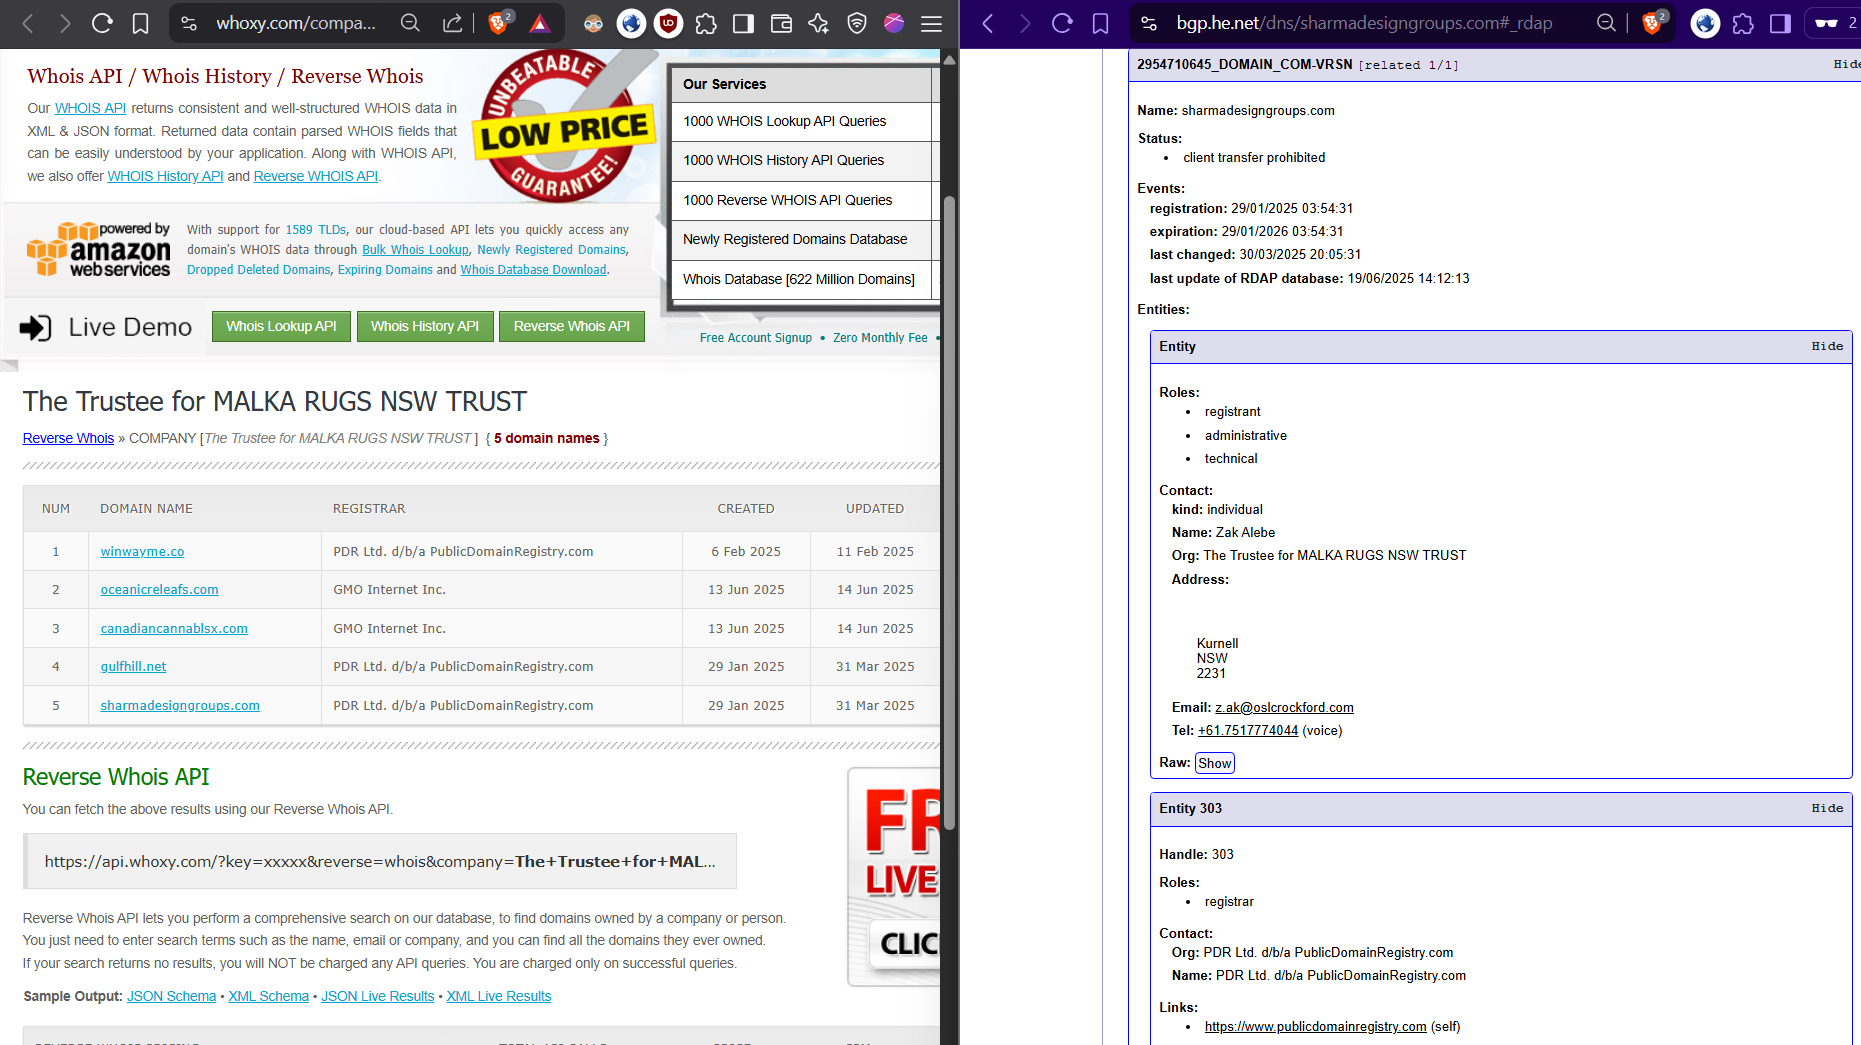Click Reverse Whois breadcrumb link
The image size is (1861, 1045).
pyautogui.click(x=68, y=438)
